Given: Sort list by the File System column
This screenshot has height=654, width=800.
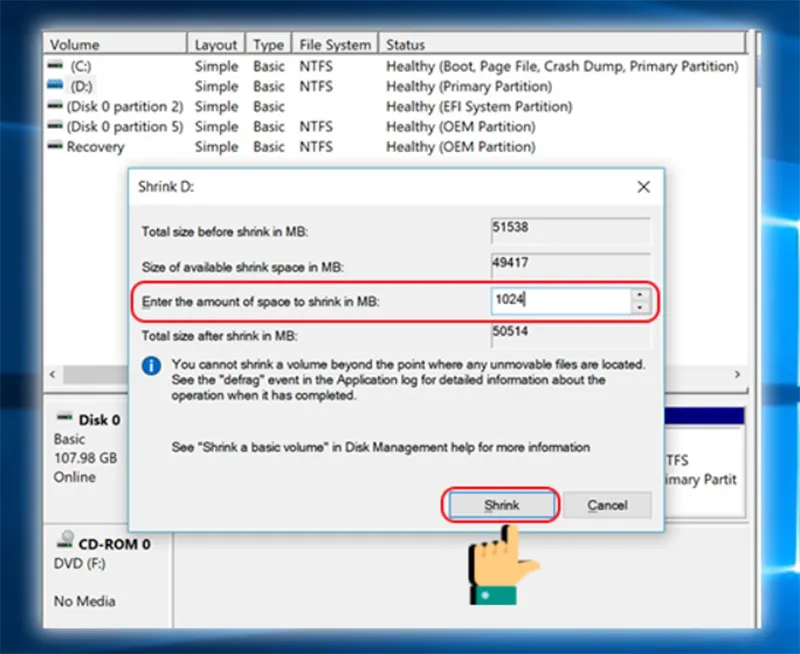Looking at the screenshot, I should coord(335,44).
